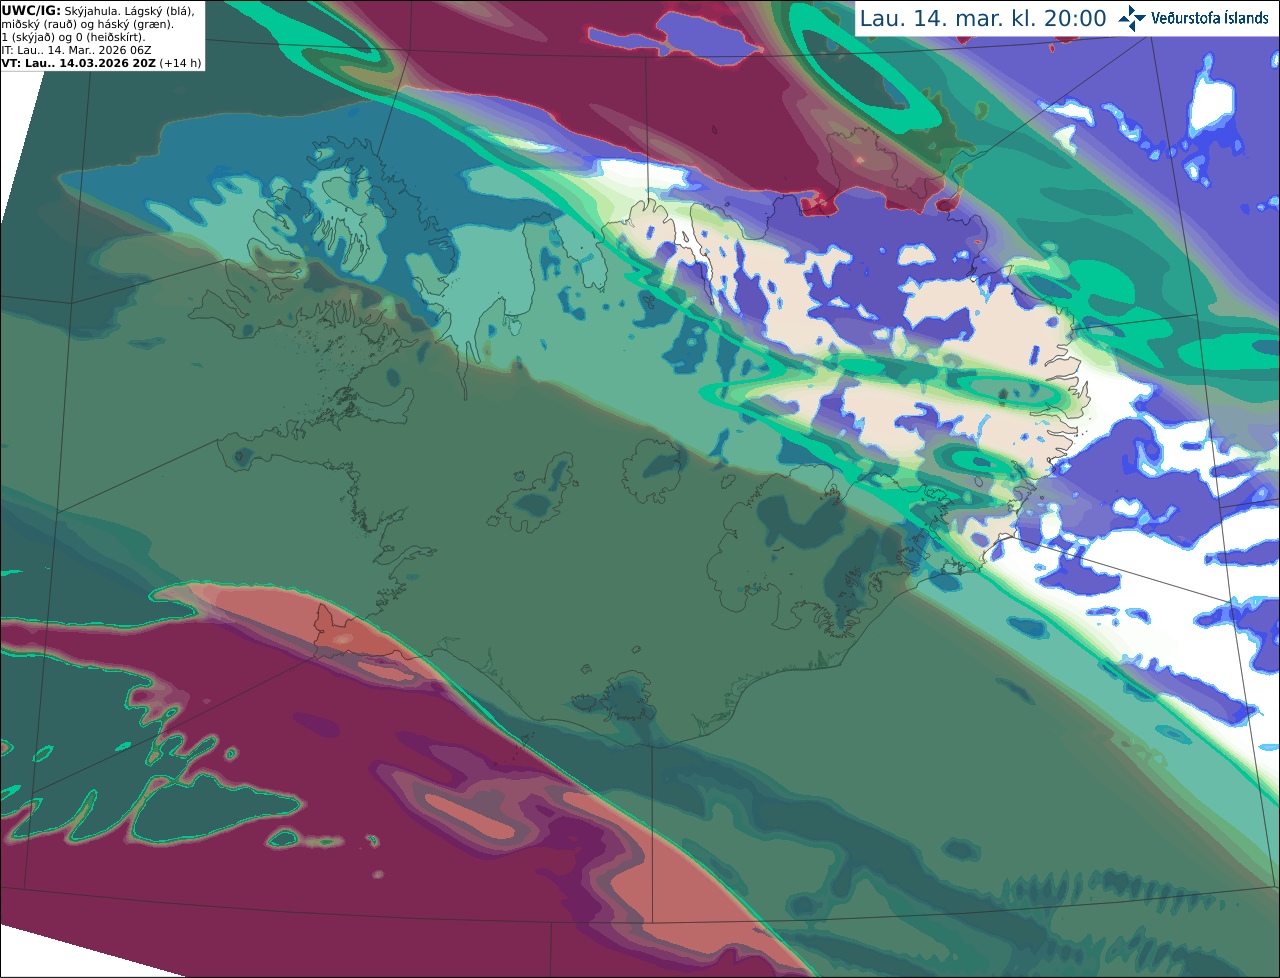Click the '1 (skýjað) og 0 (heiðskírt).' line
This screenshot has width=1280, height=978.
tap(73, 37)
